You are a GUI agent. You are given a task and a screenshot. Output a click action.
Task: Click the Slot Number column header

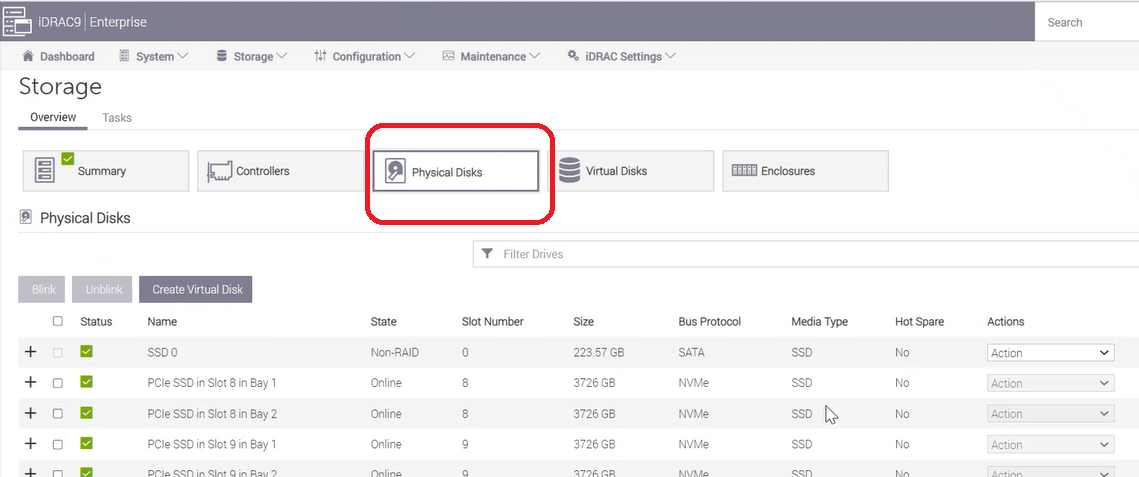[493, 322]
